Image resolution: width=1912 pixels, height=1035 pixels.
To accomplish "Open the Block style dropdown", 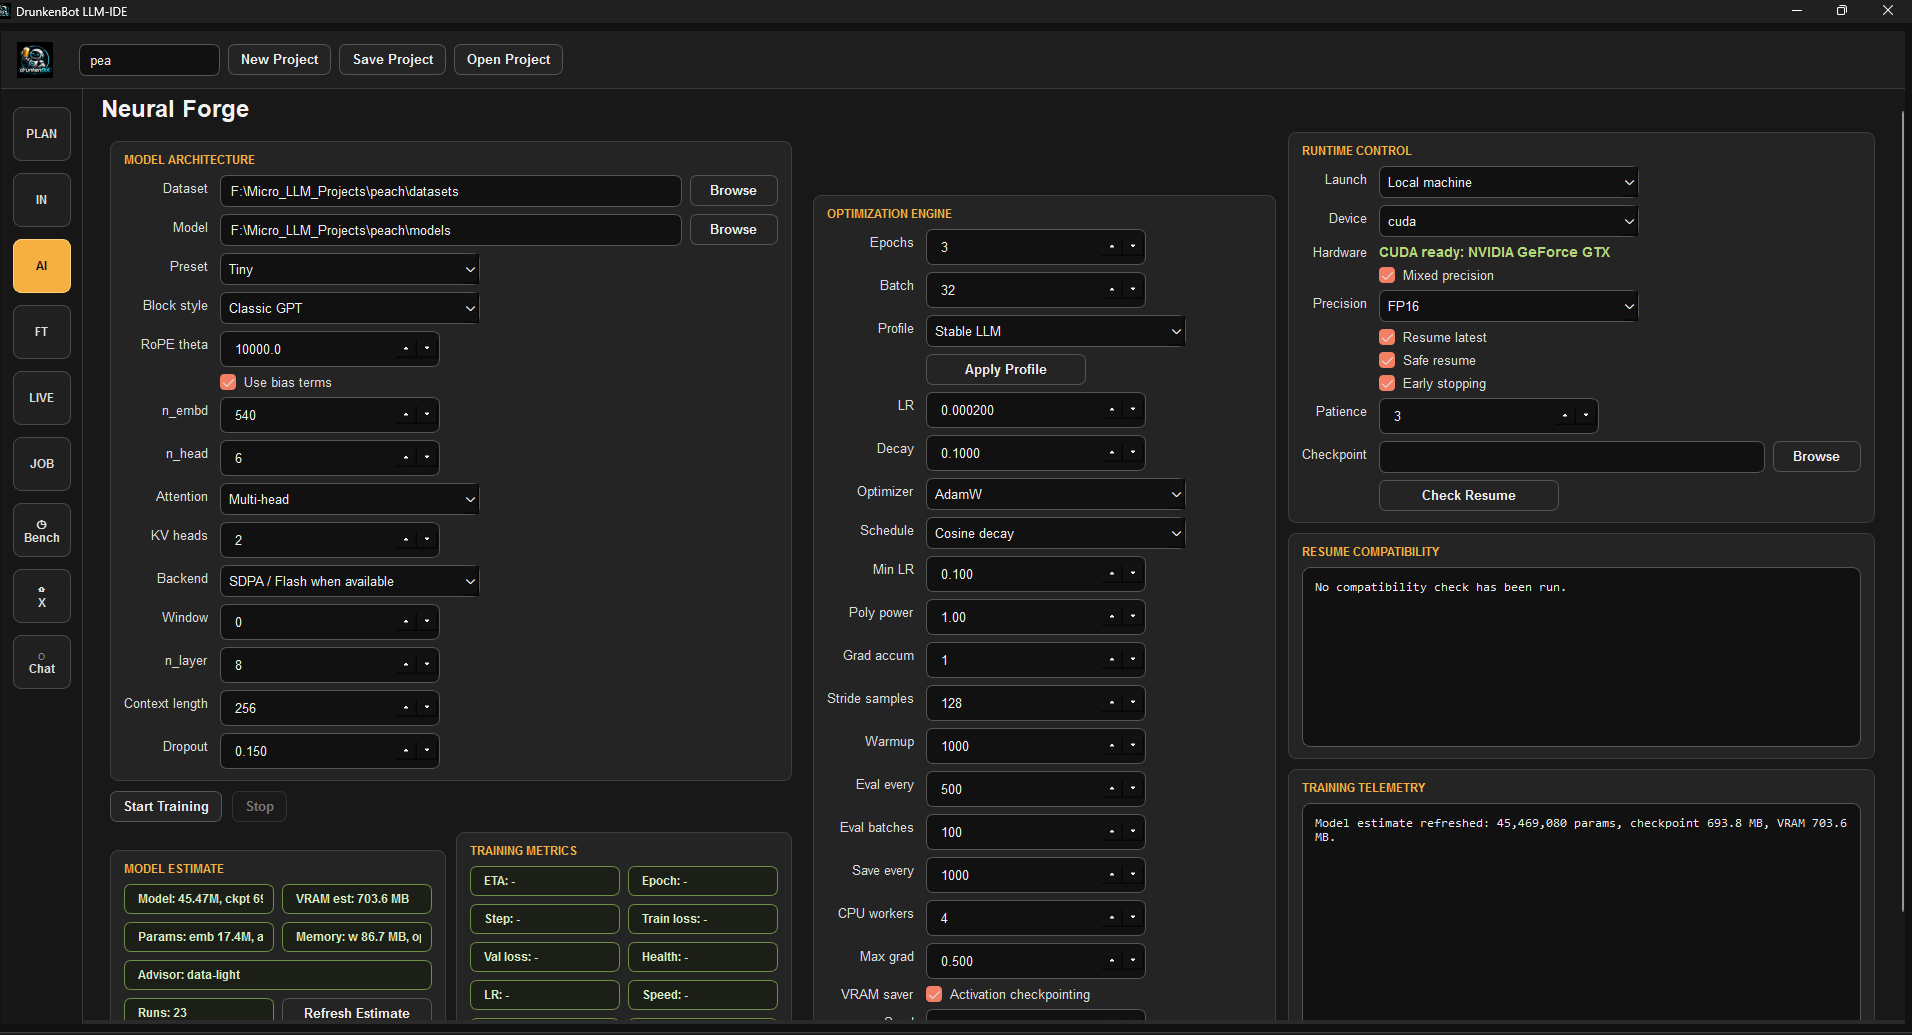I will coord(350,309).
